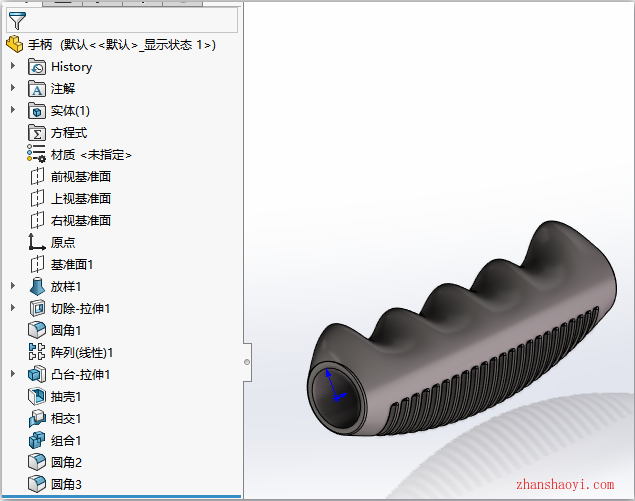This screenshot has width=635, height=501.
Task: Expand the History folder
Action: pos(13,66)
